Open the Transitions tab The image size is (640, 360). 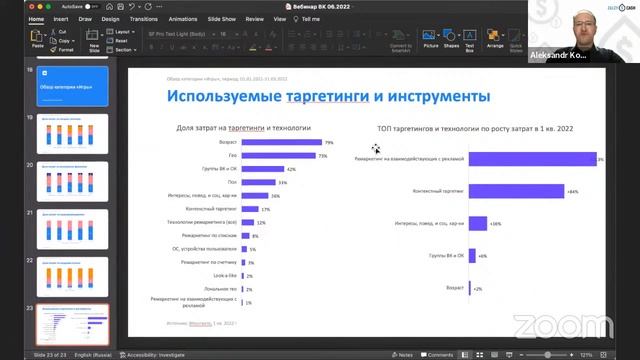pos(143,19)
